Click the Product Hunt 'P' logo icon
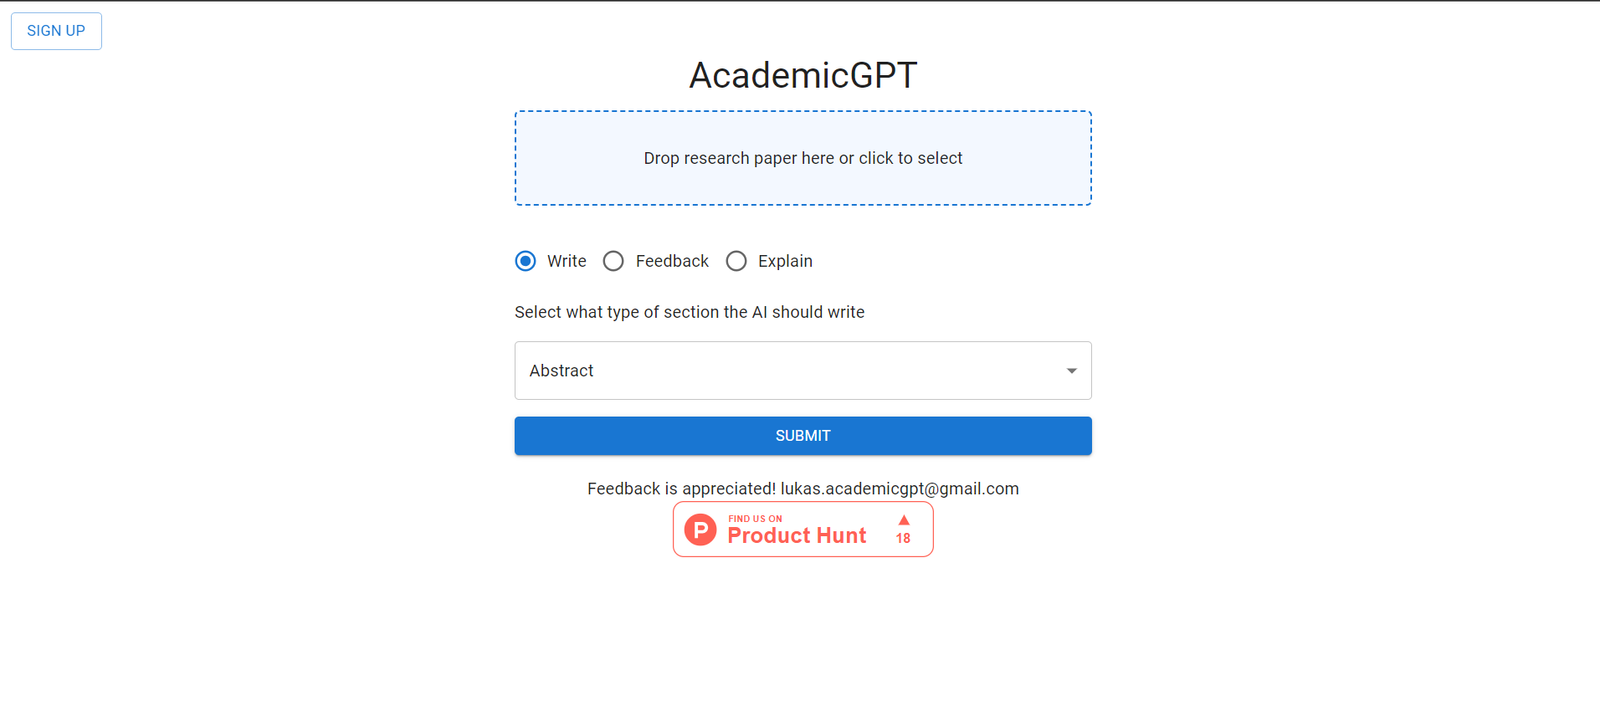 pyautogui.click(x=700, y=530)
